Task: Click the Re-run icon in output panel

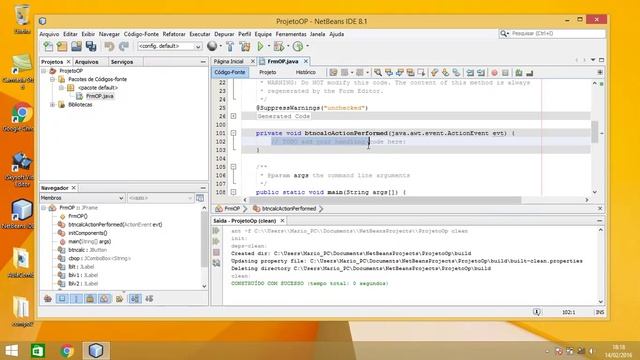Action: (216, 231)
